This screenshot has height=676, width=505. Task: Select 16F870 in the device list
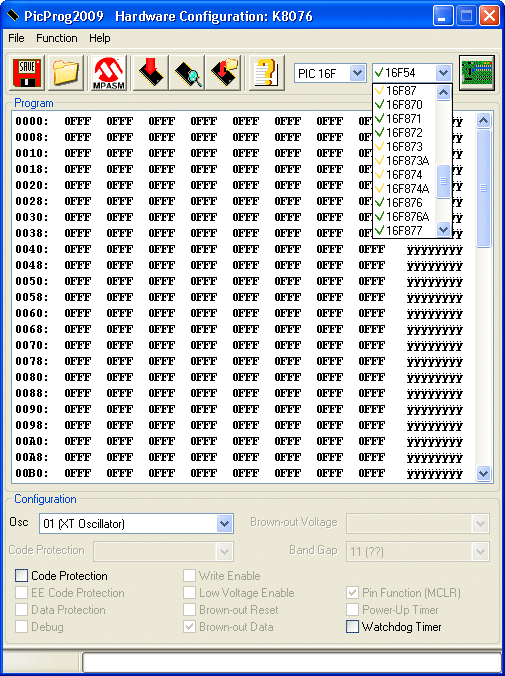coord(404,105)
